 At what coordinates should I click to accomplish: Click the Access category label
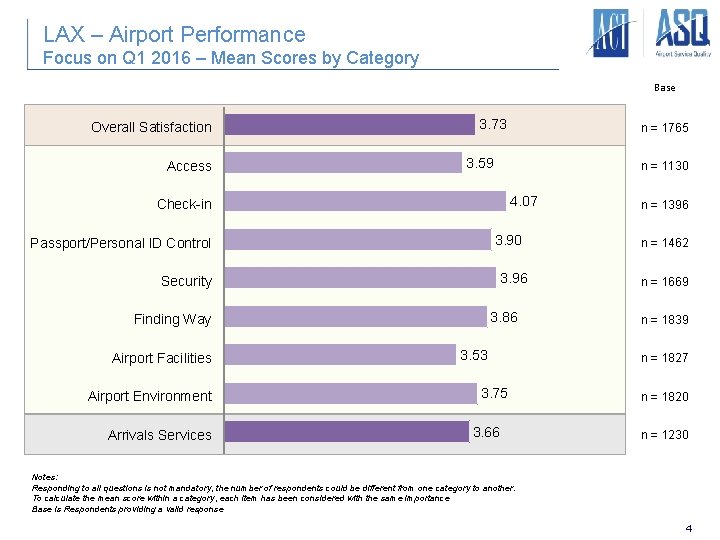click(x=189, y=166)
